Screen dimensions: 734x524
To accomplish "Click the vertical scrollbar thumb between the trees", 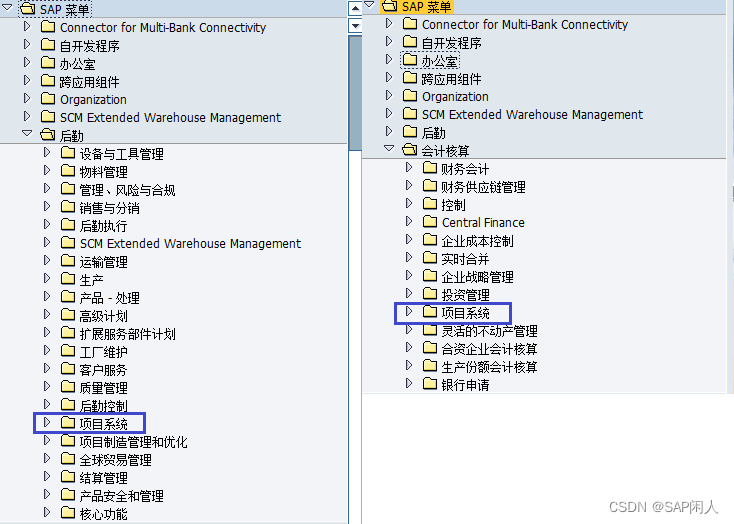I will point(355,94).
